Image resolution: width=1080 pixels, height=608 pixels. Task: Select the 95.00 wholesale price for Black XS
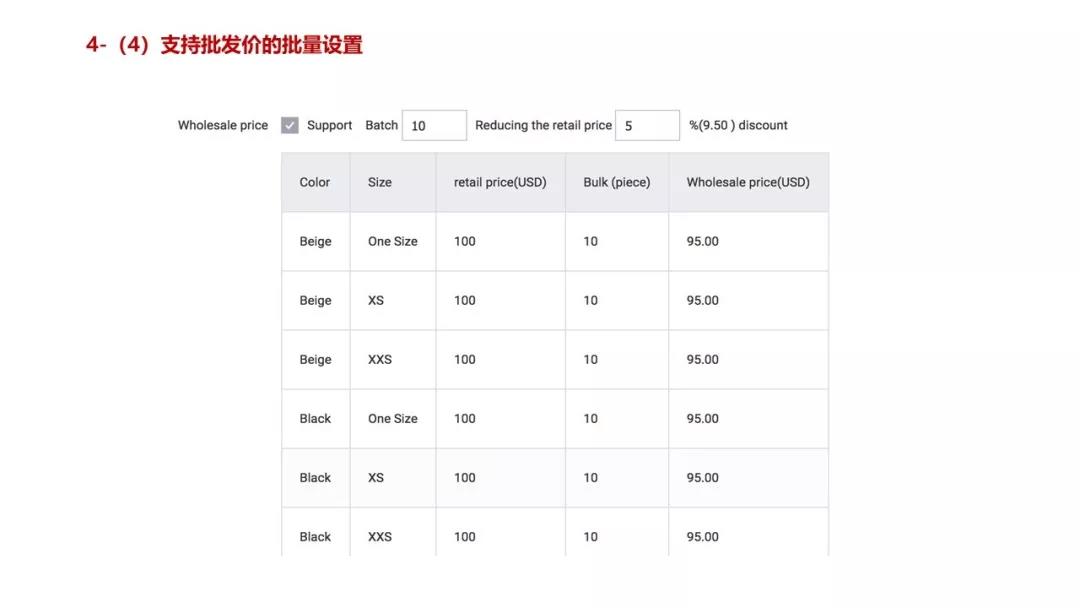click(x=701, y=477)
